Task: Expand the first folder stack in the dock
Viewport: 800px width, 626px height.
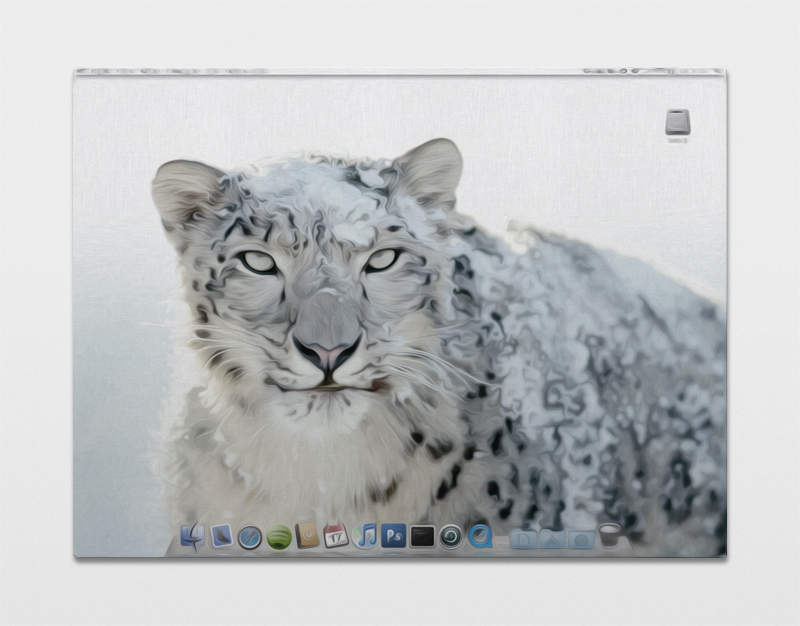Action: [525, 537]
